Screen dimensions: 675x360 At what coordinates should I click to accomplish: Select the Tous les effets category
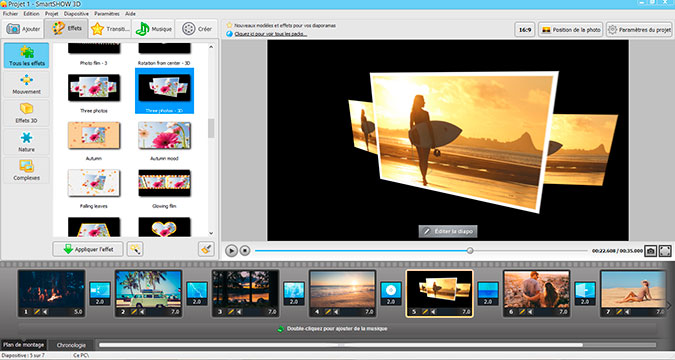click(x=27, y=56)
